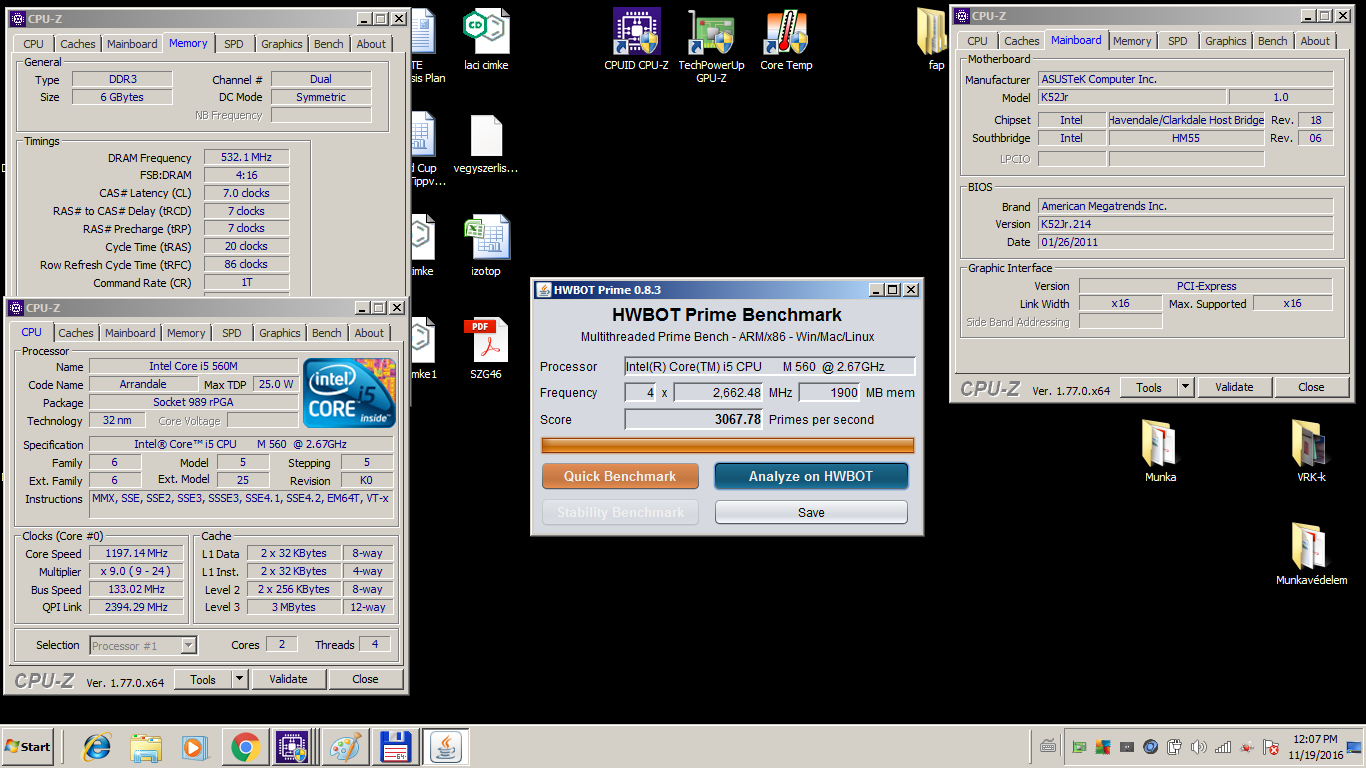Select the VRK-k folder on desktop
1366x768 pixels.
(x=1310, y=452)
